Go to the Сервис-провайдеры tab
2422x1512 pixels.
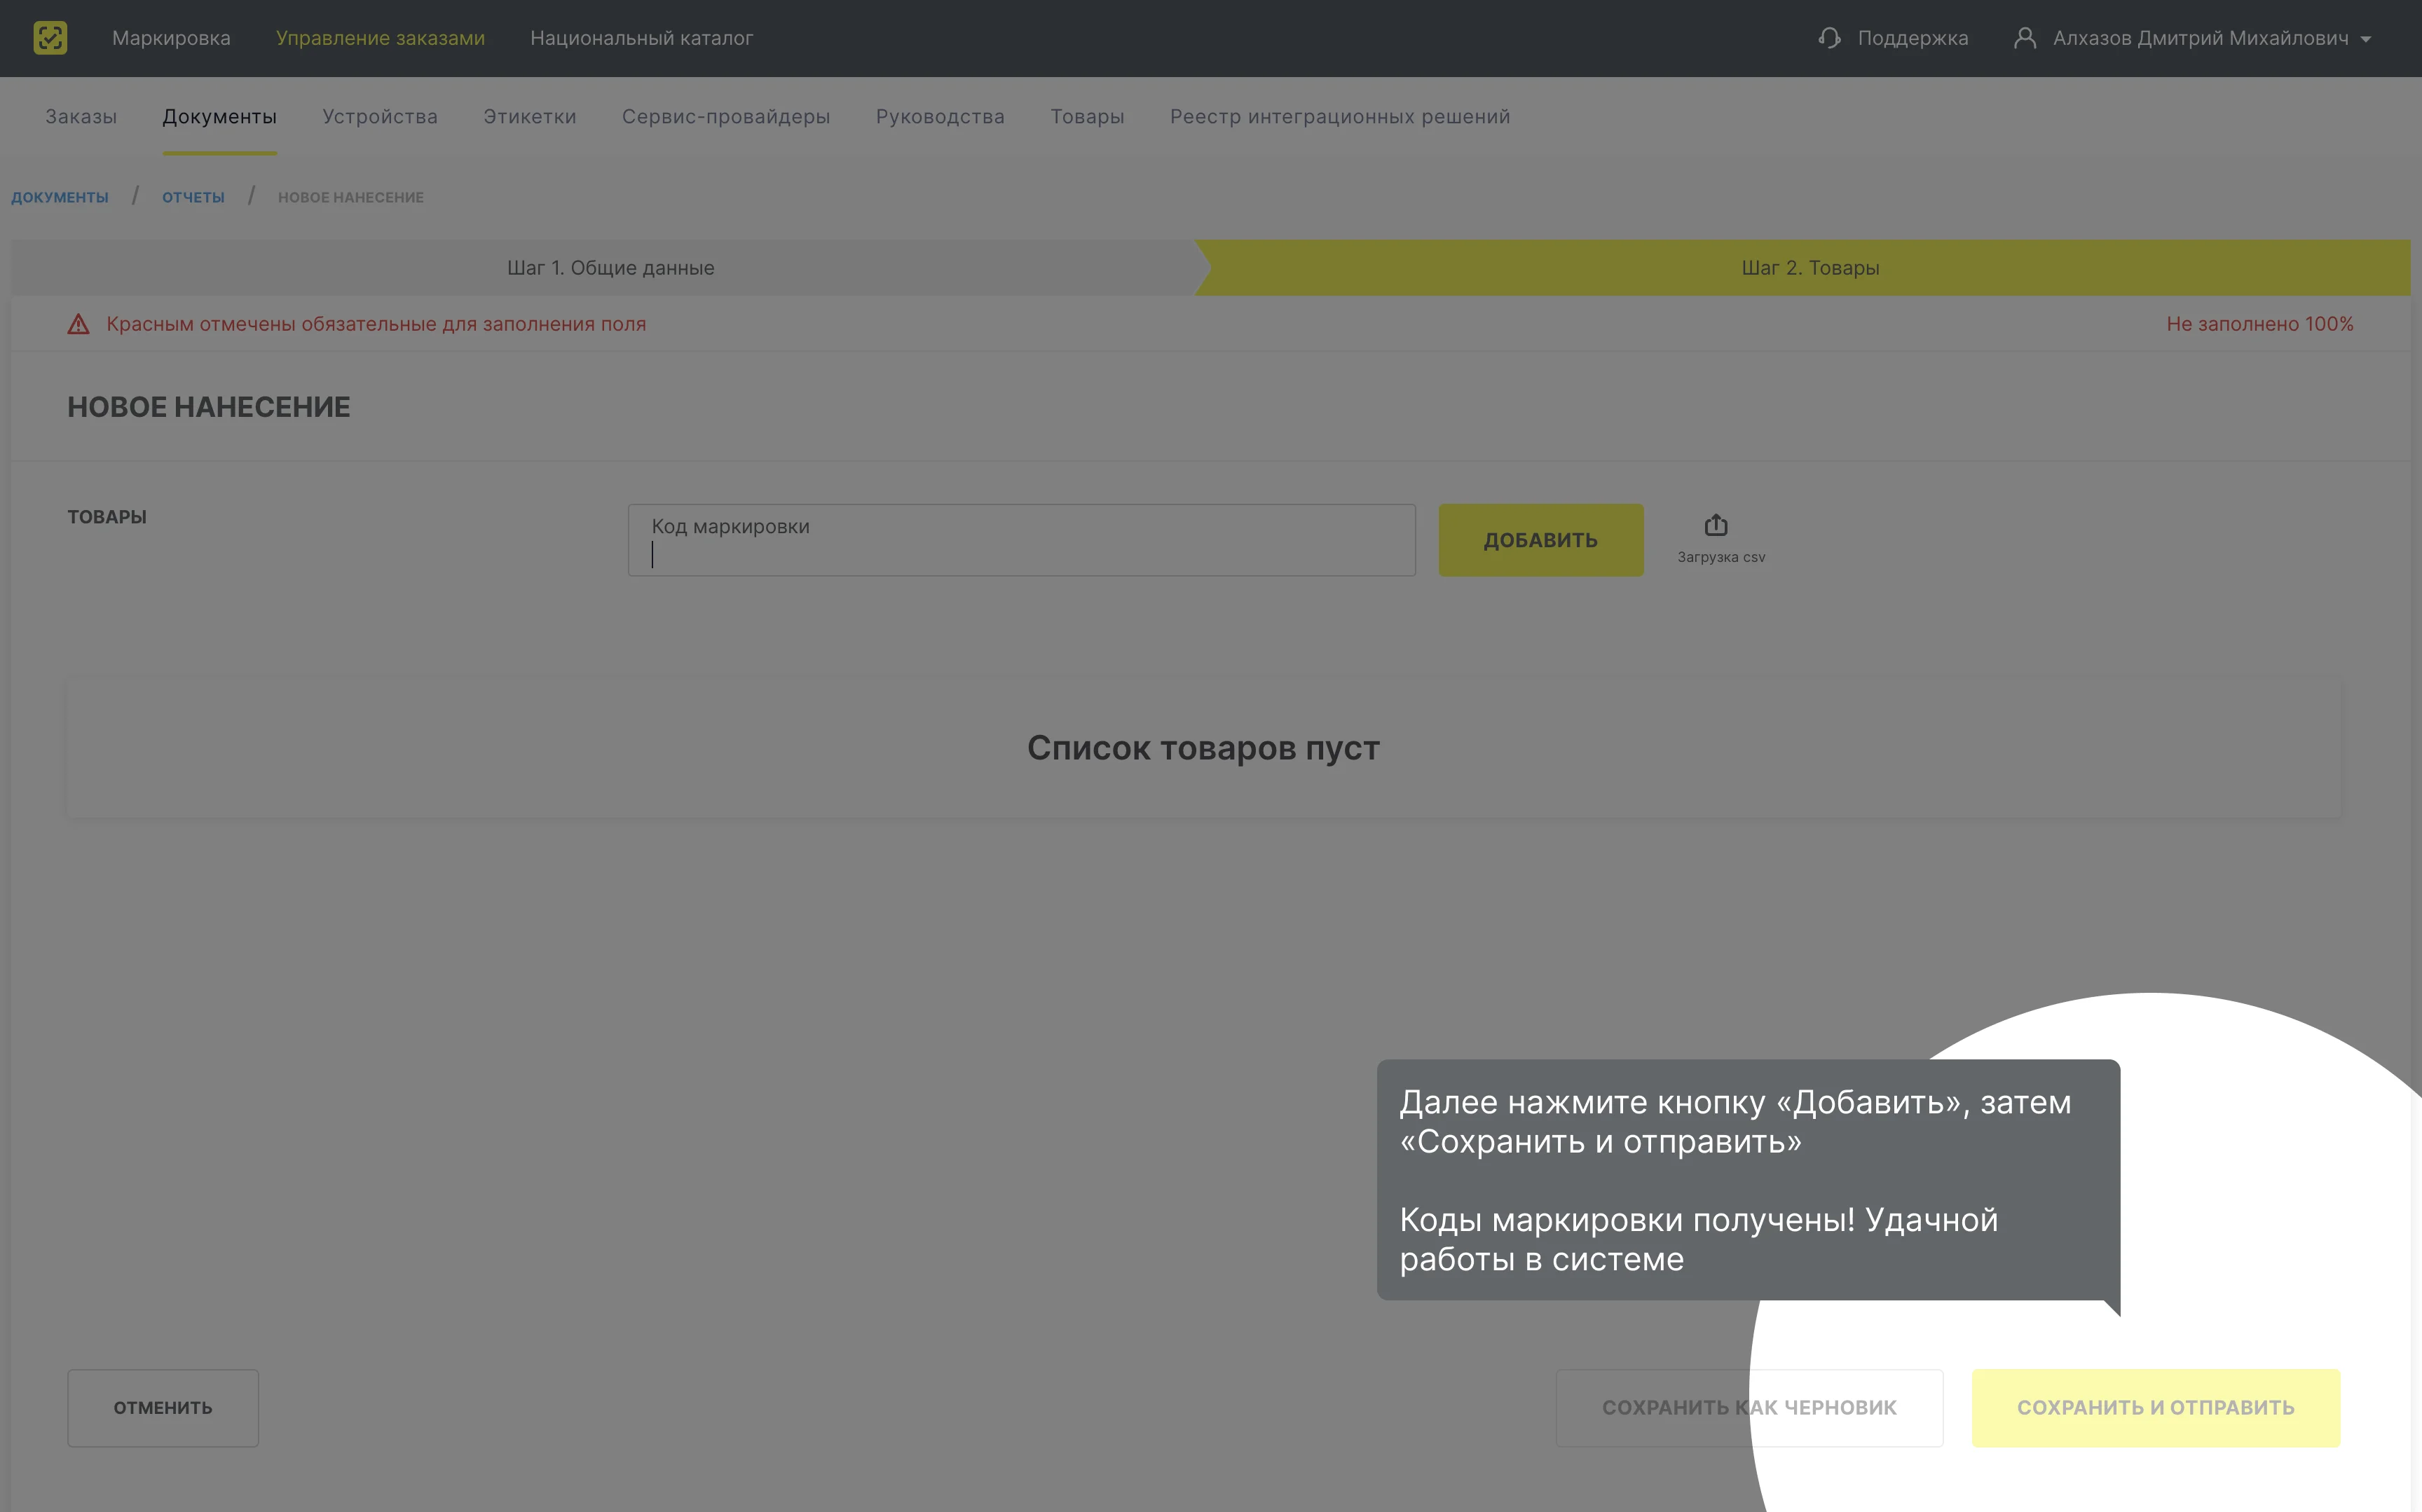[726, 116]
